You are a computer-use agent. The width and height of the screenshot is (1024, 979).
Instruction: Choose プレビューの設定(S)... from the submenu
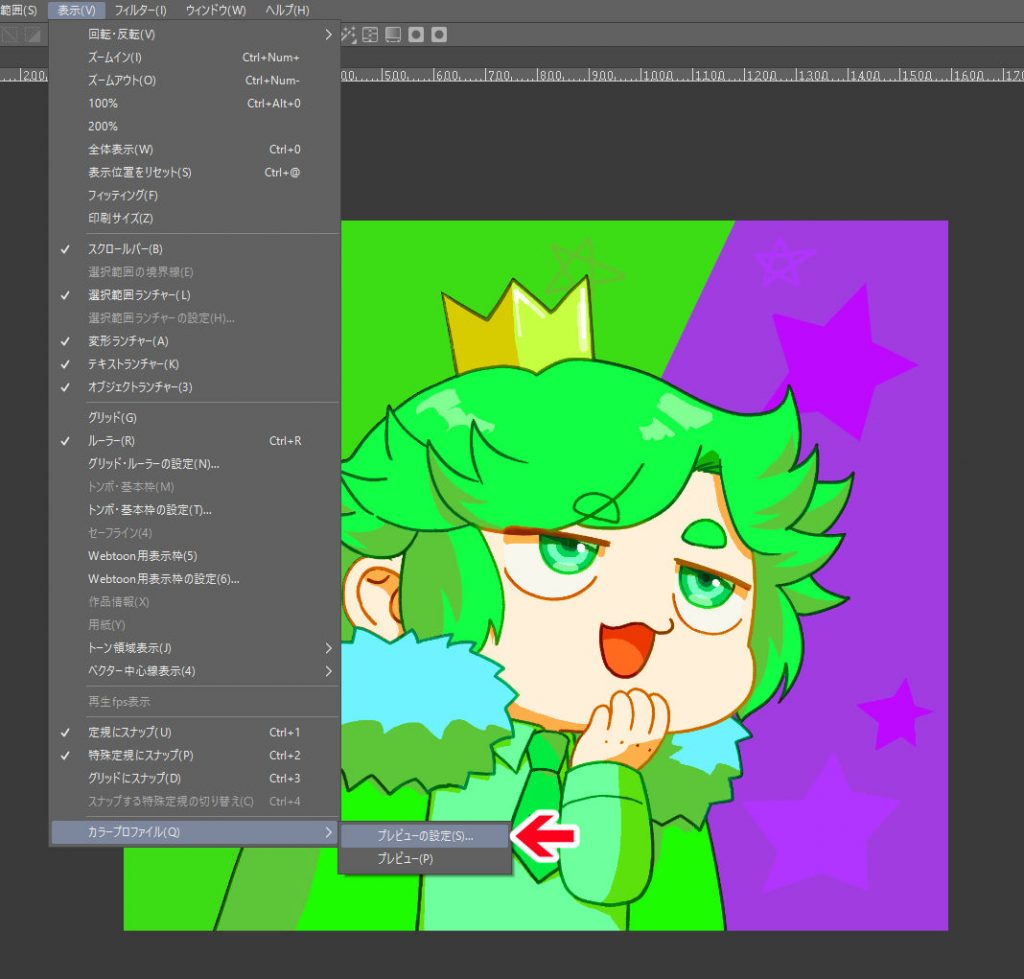tap(425, 835)
